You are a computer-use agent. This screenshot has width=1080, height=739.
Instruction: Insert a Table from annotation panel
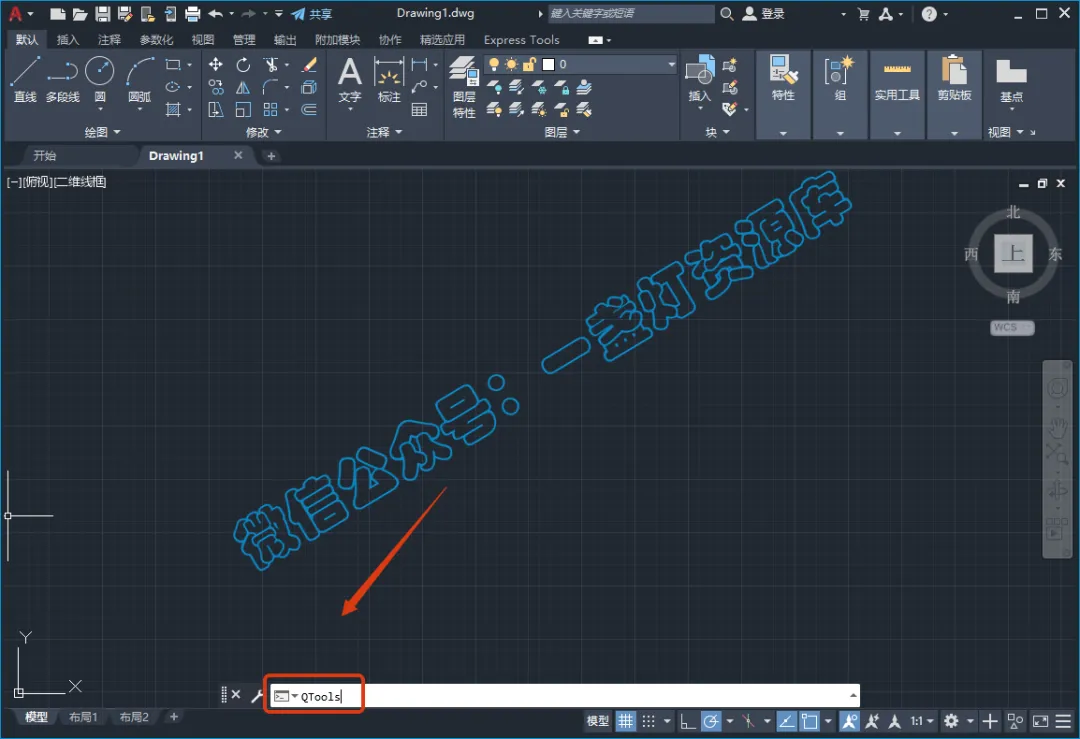419,110
